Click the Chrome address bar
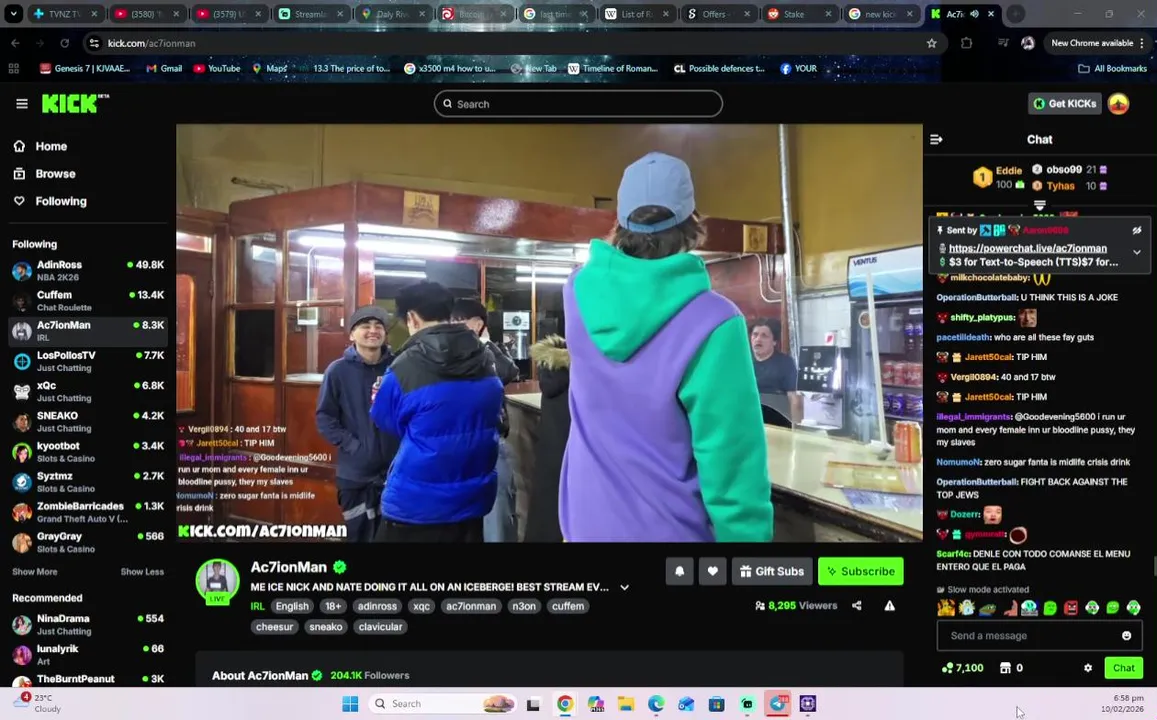The height and width of the screenshot is (720, 1157). point(509,44)
